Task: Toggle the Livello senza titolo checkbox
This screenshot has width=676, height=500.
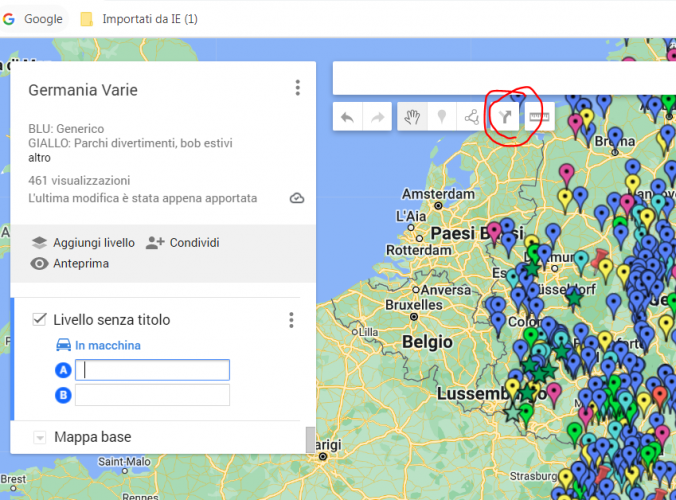Action: tap(40, 320)
